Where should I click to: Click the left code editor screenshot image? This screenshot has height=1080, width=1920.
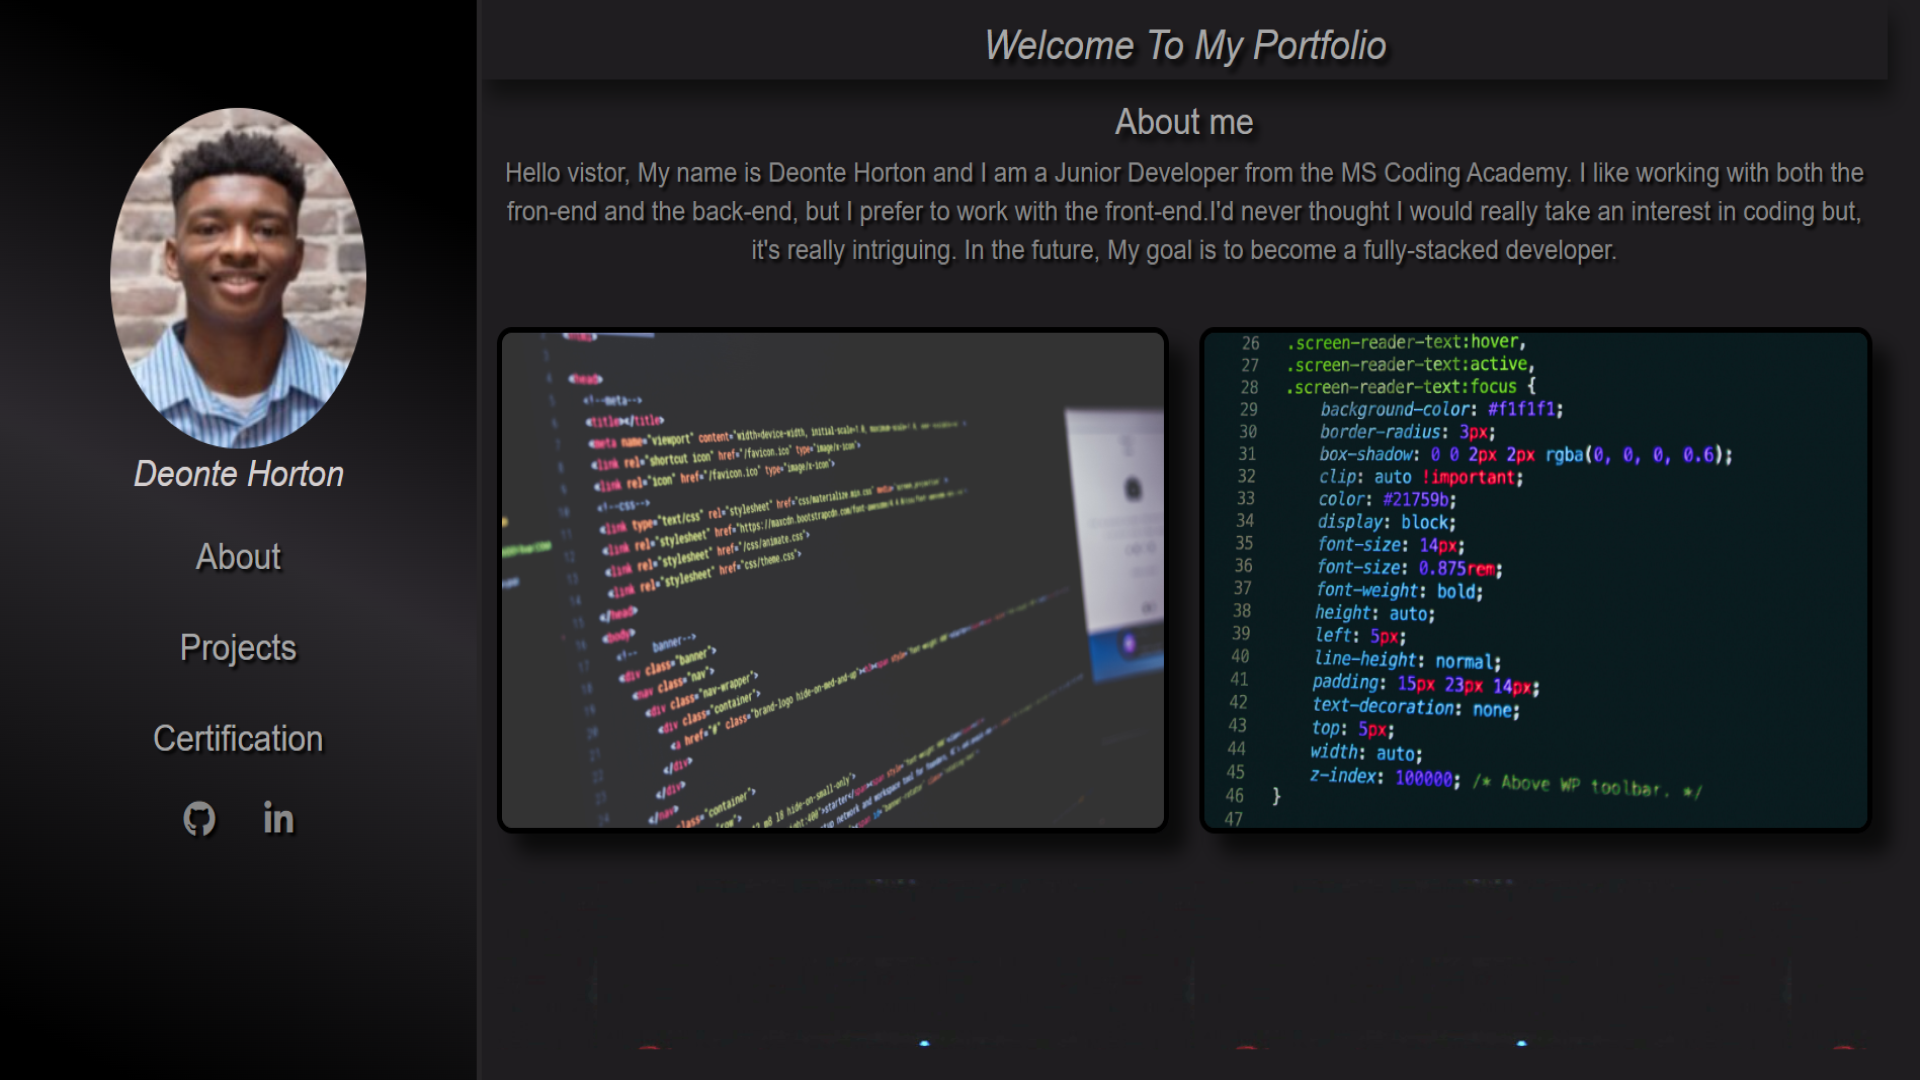click(x=832, y=580)
